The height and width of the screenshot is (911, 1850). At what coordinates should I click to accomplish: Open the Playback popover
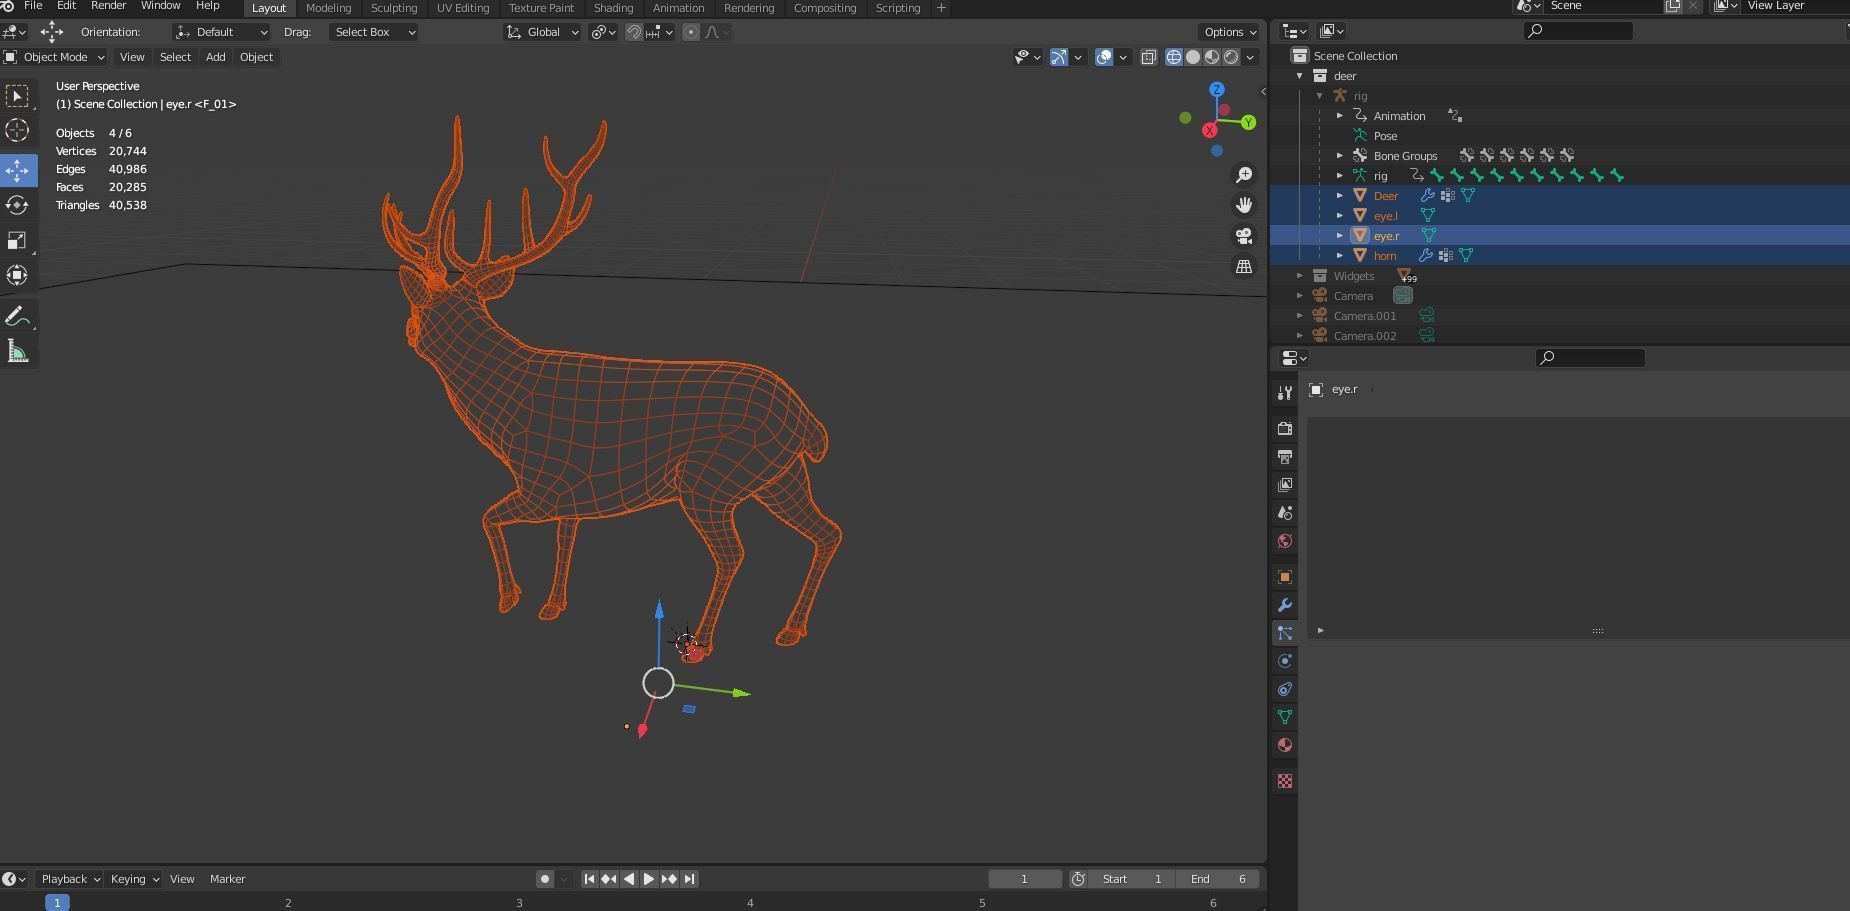click(70, 879)
